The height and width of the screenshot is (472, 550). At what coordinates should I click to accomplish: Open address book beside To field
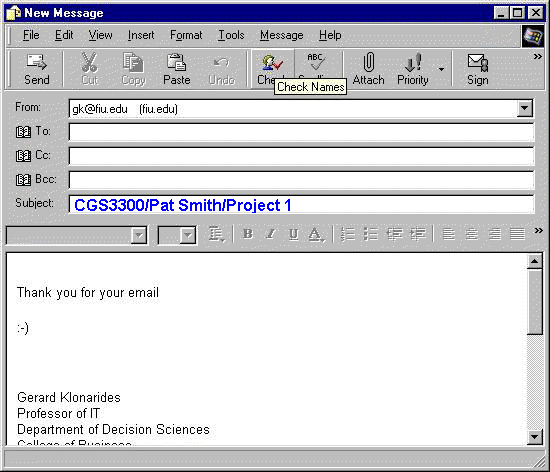point(23,132)
